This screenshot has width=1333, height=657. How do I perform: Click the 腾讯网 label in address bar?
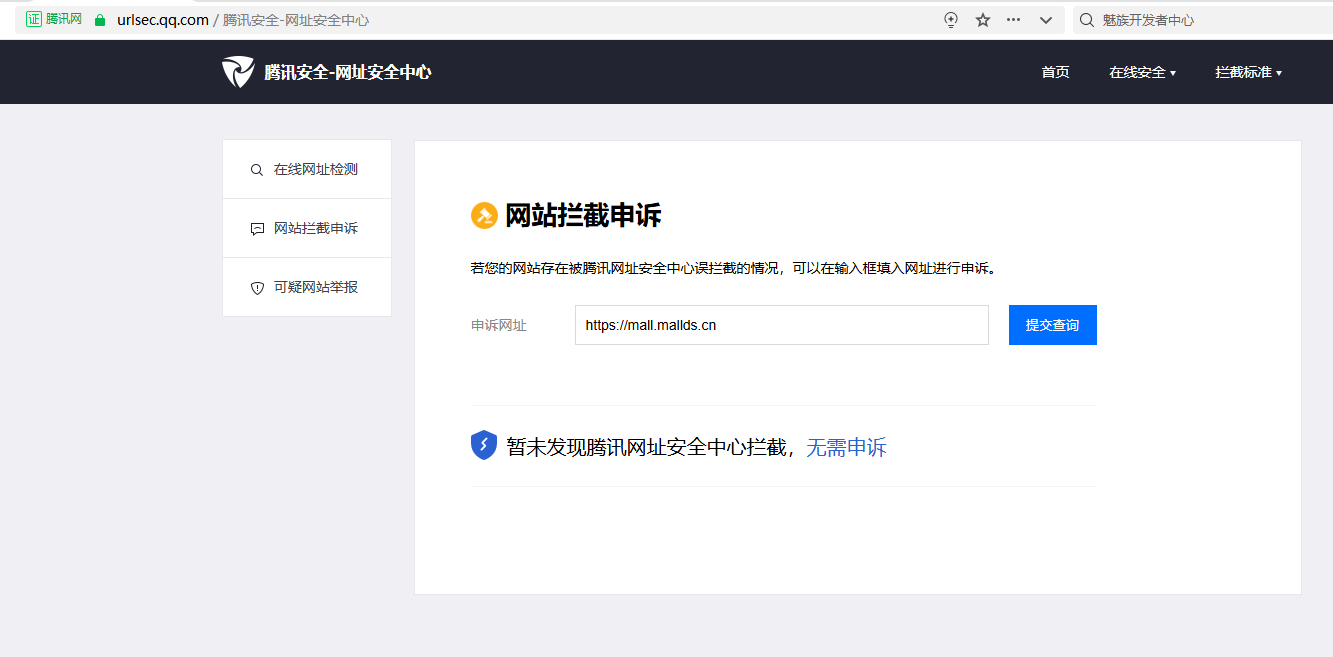click(64, 19)
